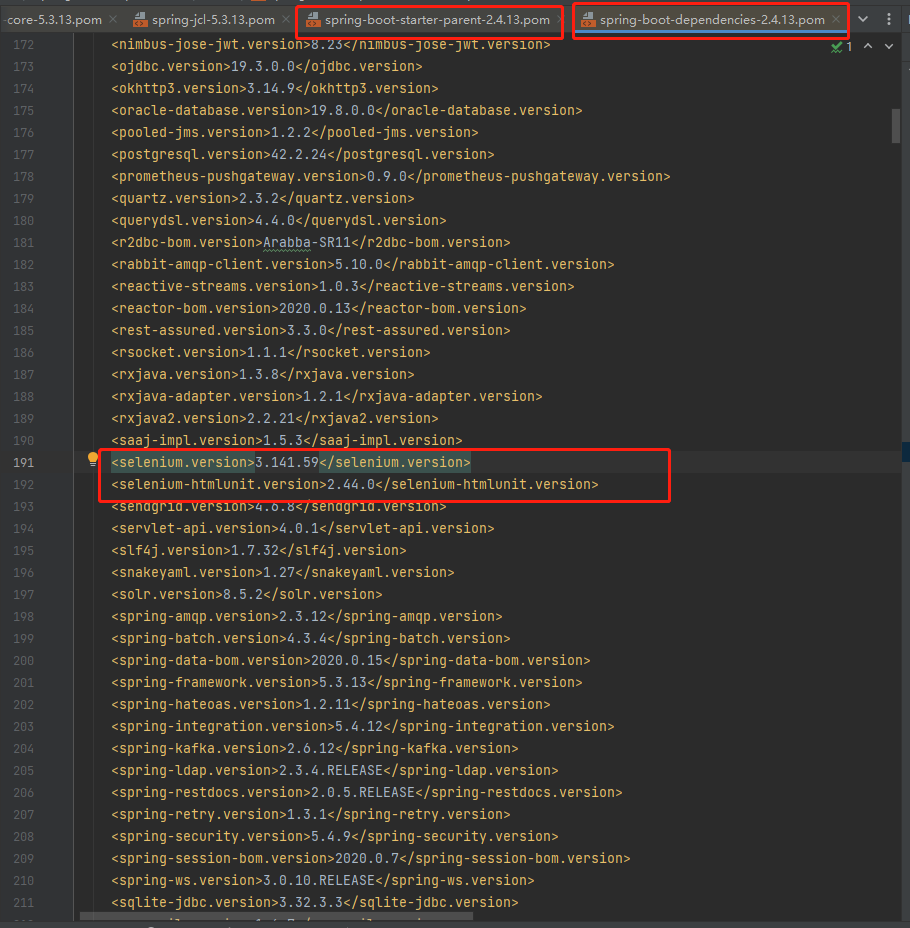Show the hidden editor tabs dropdown
This screenshot has width=910, height=928.
pos(863,19)
